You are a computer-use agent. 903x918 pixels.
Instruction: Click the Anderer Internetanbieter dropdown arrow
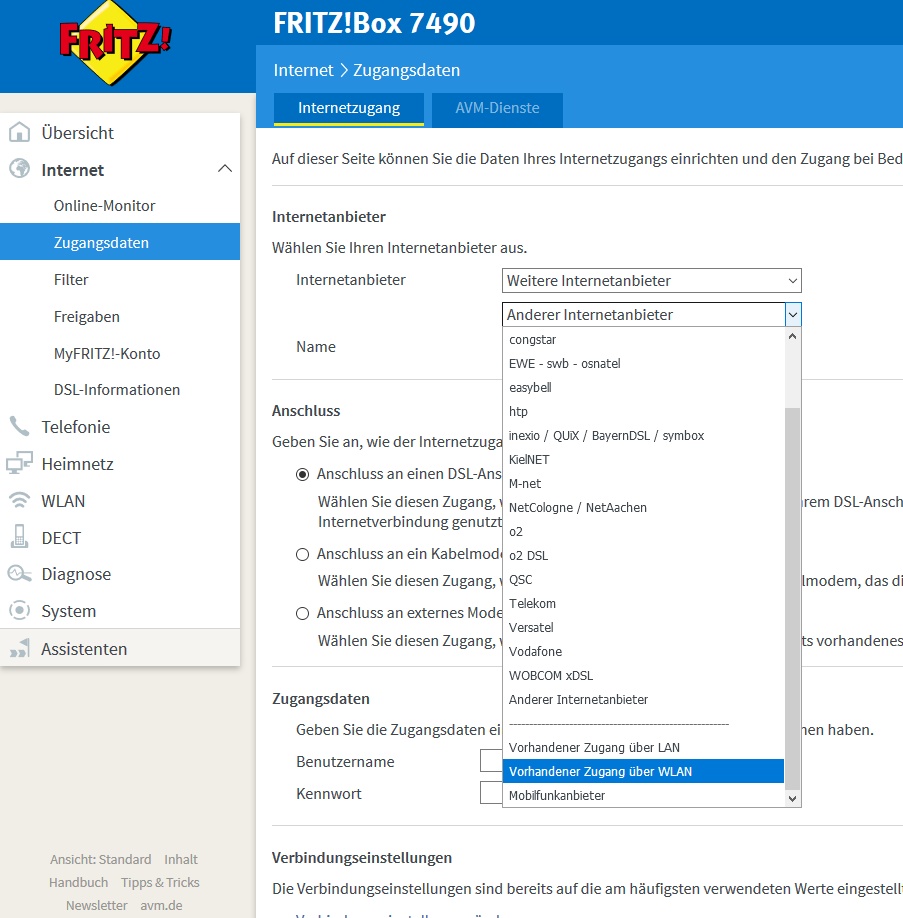(x=792, y=314)
